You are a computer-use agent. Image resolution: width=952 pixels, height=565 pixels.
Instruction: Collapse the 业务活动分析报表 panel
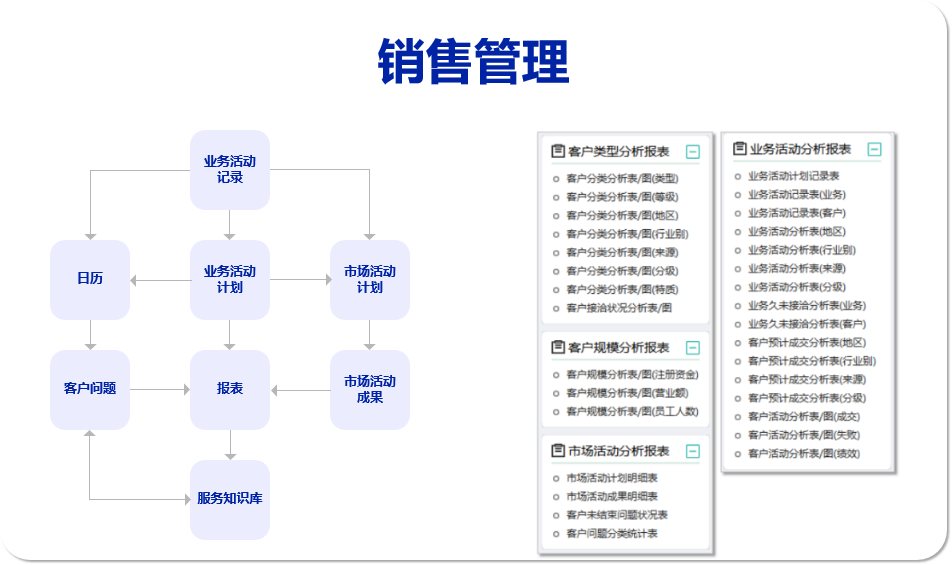pyautogui.click(x=875, y=149)
